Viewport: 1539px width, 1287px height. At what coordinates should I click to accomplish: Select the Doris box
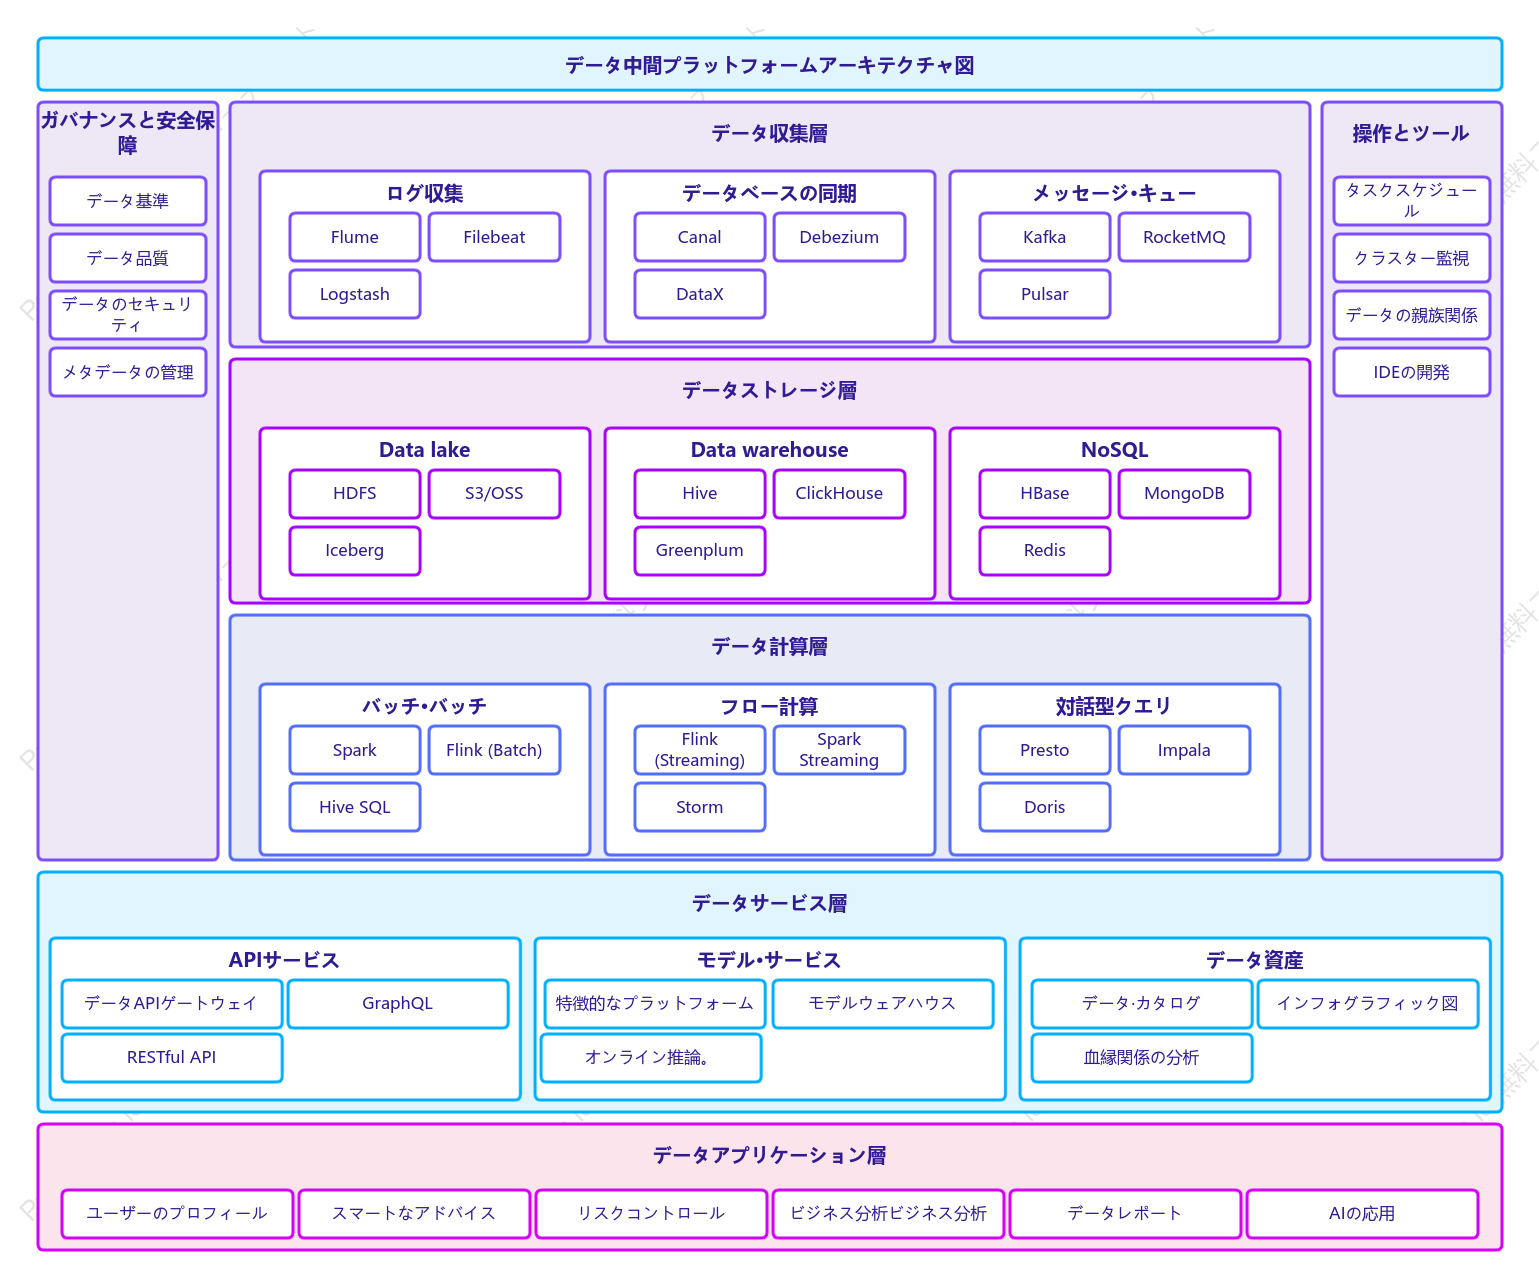click(x=1045, y=807)
